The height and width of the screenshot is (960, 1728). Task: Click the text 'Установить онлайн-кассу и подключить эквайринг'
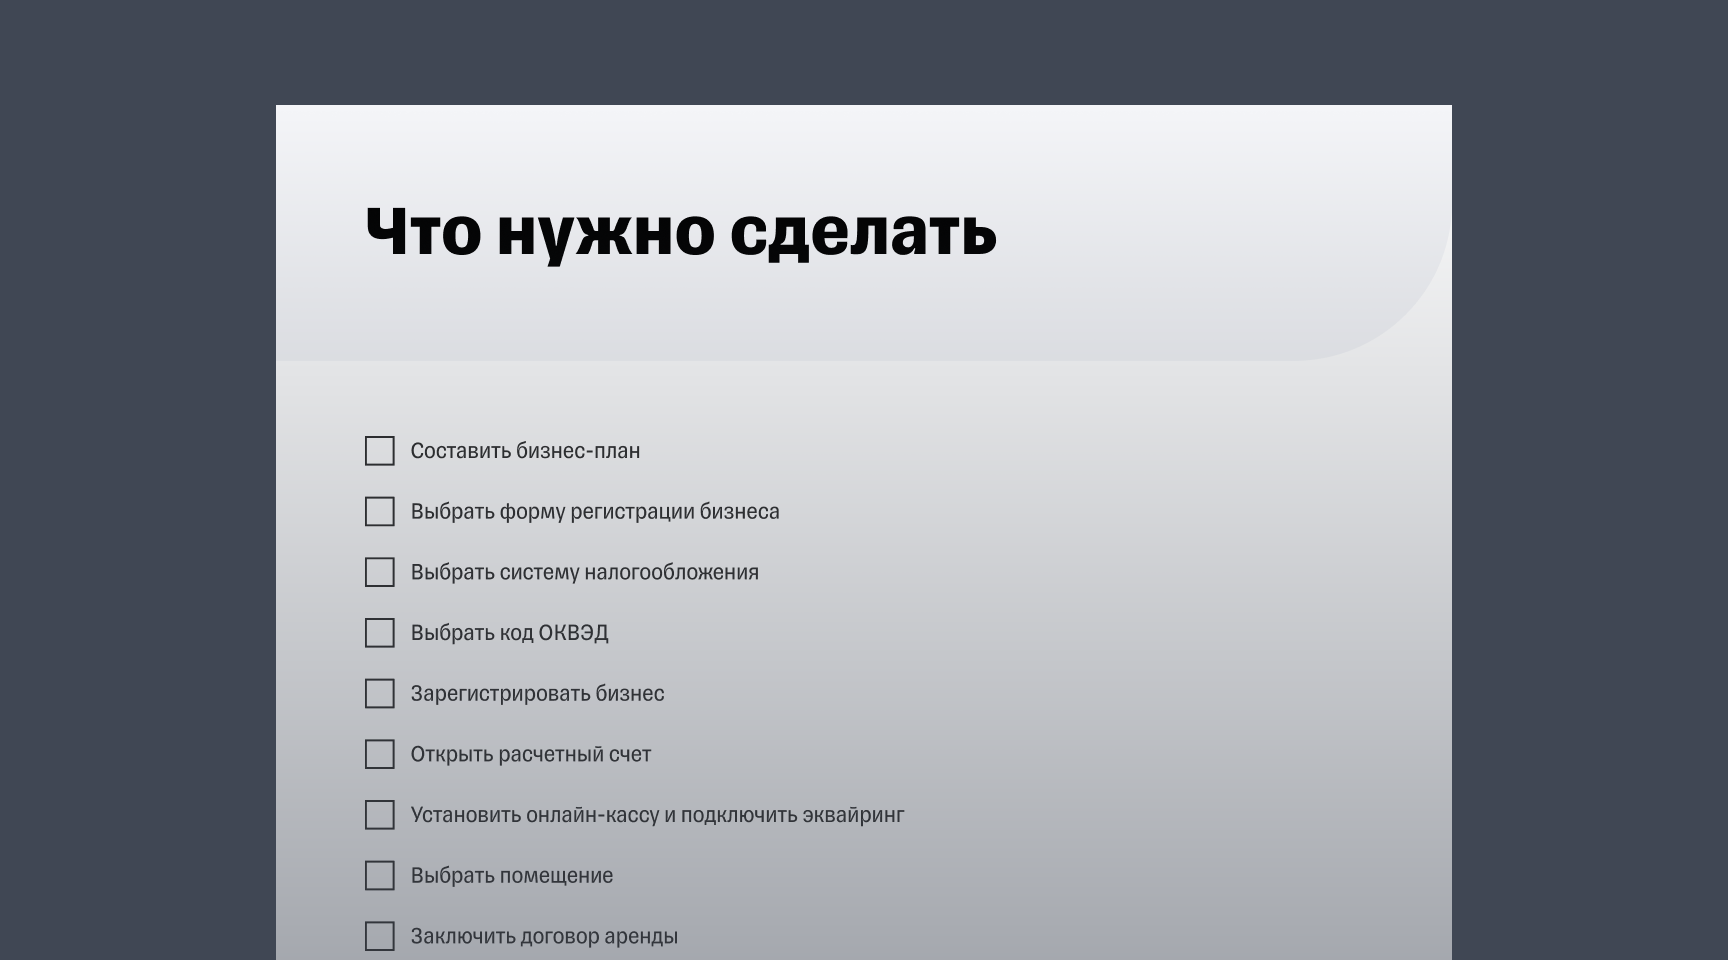point(657,815)
